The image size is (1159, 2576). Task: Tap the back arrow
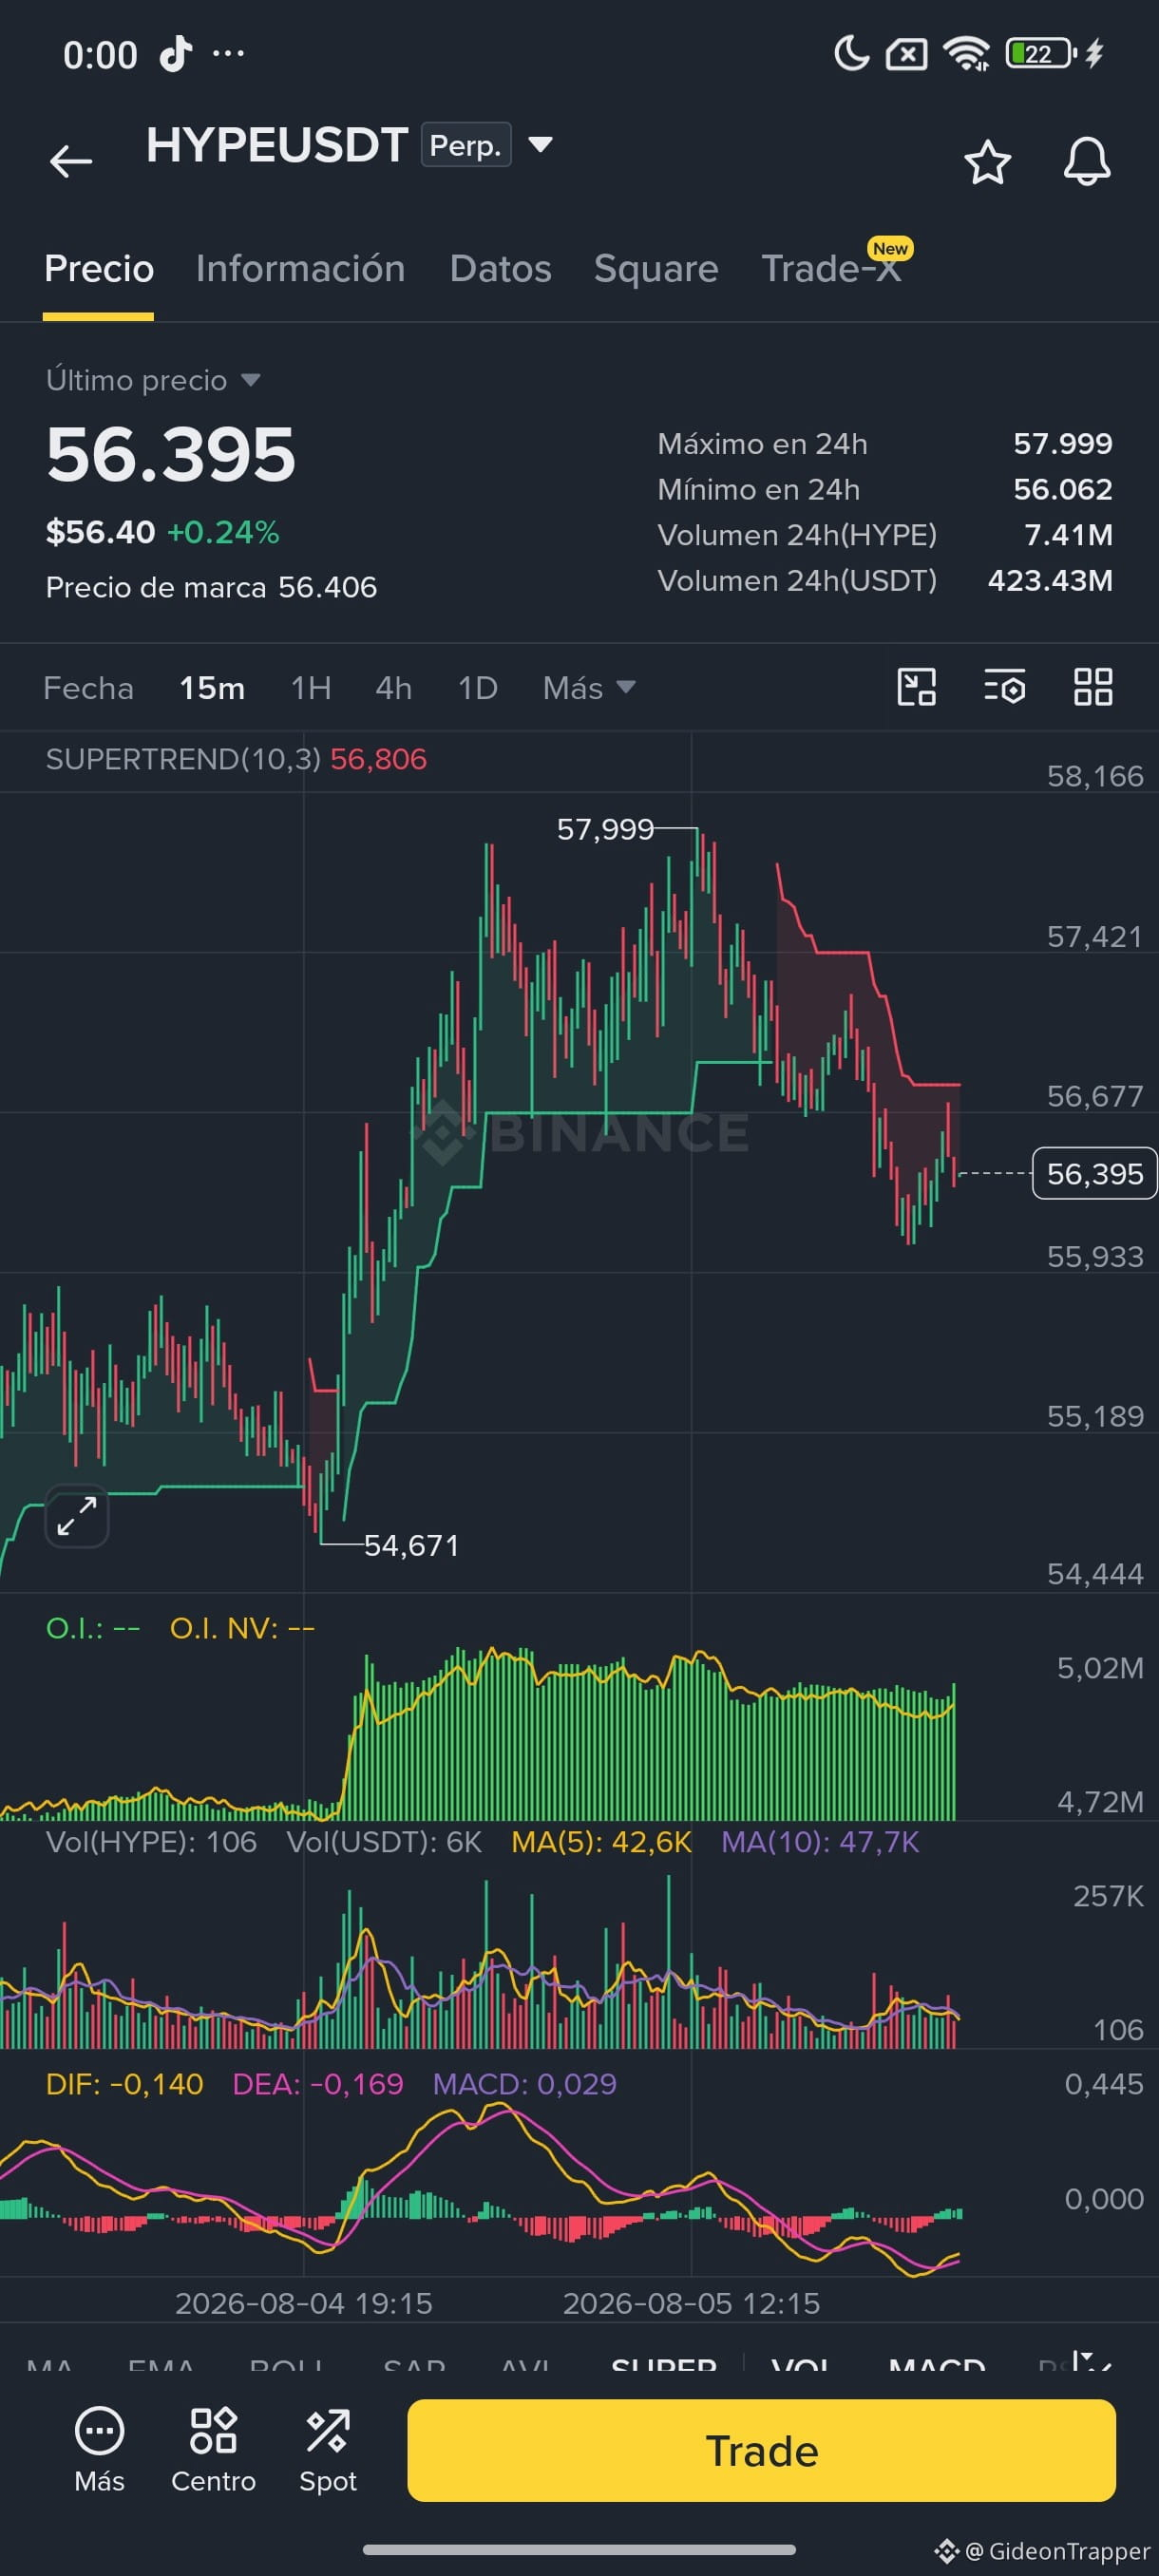click(x=71, y=160)
